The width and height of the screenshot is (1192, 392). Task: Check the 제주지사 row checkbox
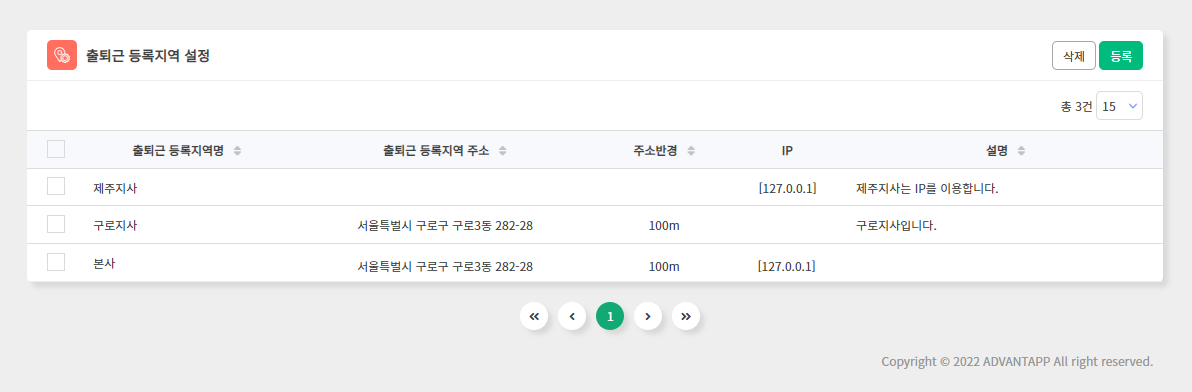pos(55,186)
